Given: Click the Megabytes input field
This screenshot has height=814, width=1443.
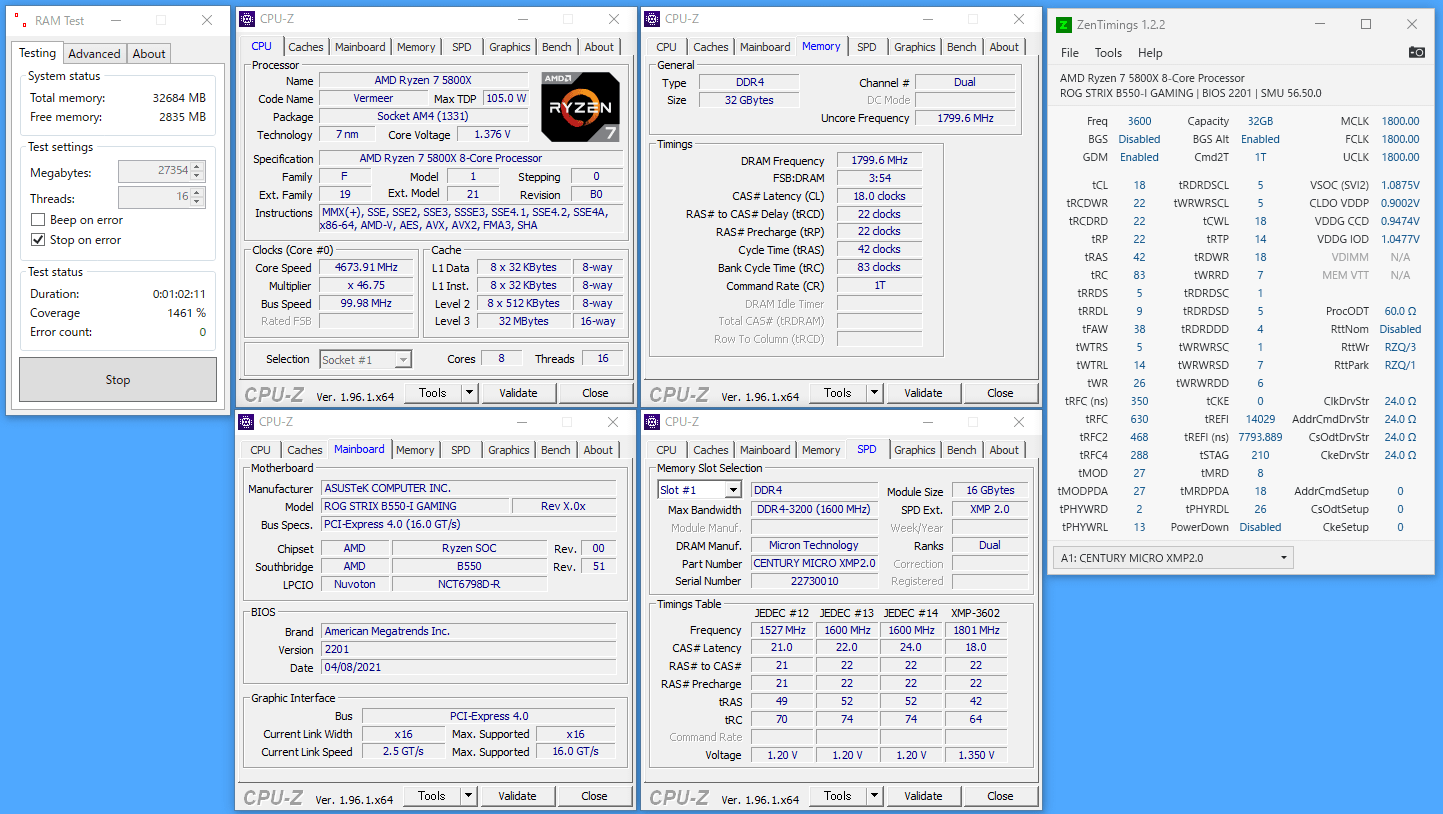Looking at the screenshot, I should pos(154,171).
